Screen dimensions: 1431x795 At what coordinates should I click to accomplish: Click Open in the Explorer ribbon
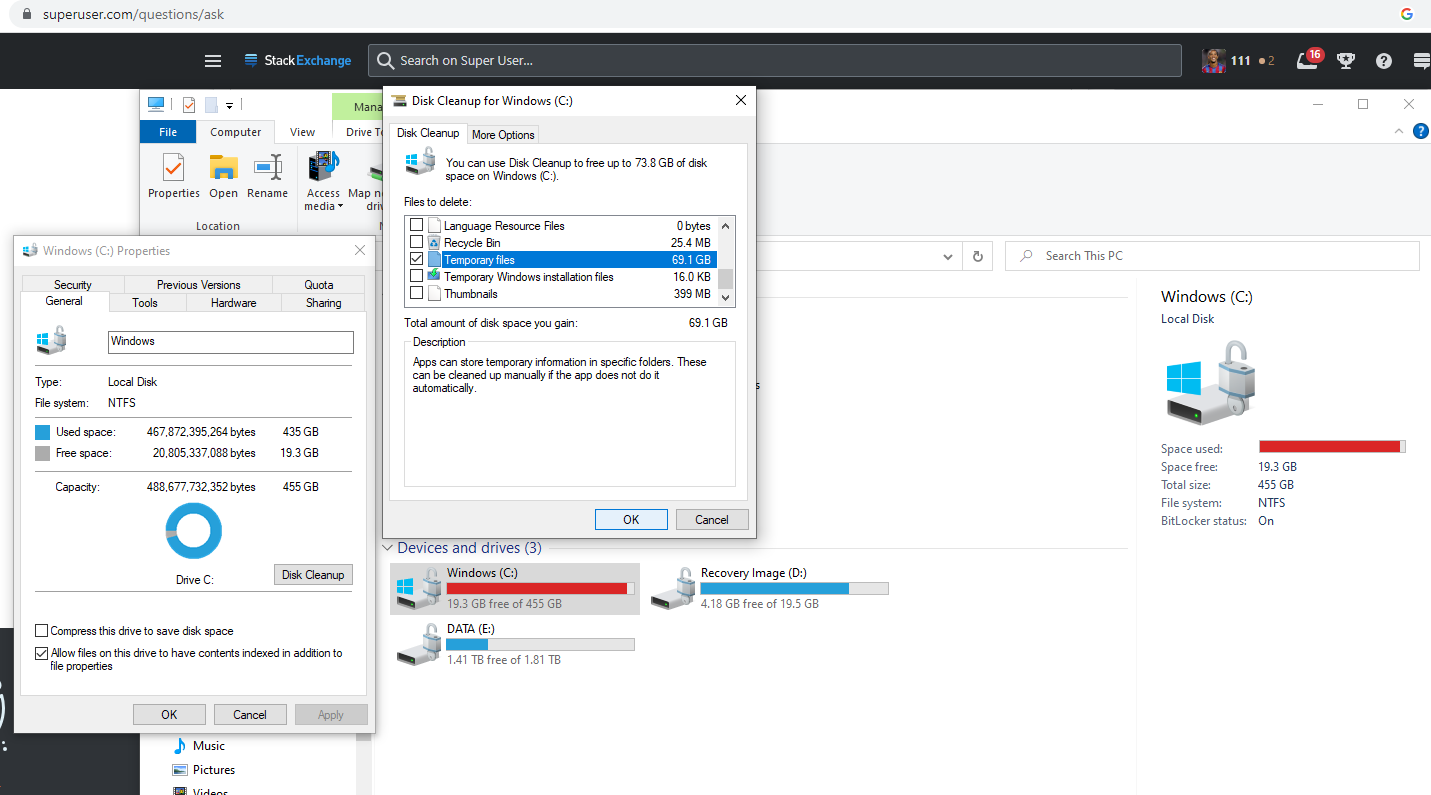pyautogui.click(x=223, y=176)
